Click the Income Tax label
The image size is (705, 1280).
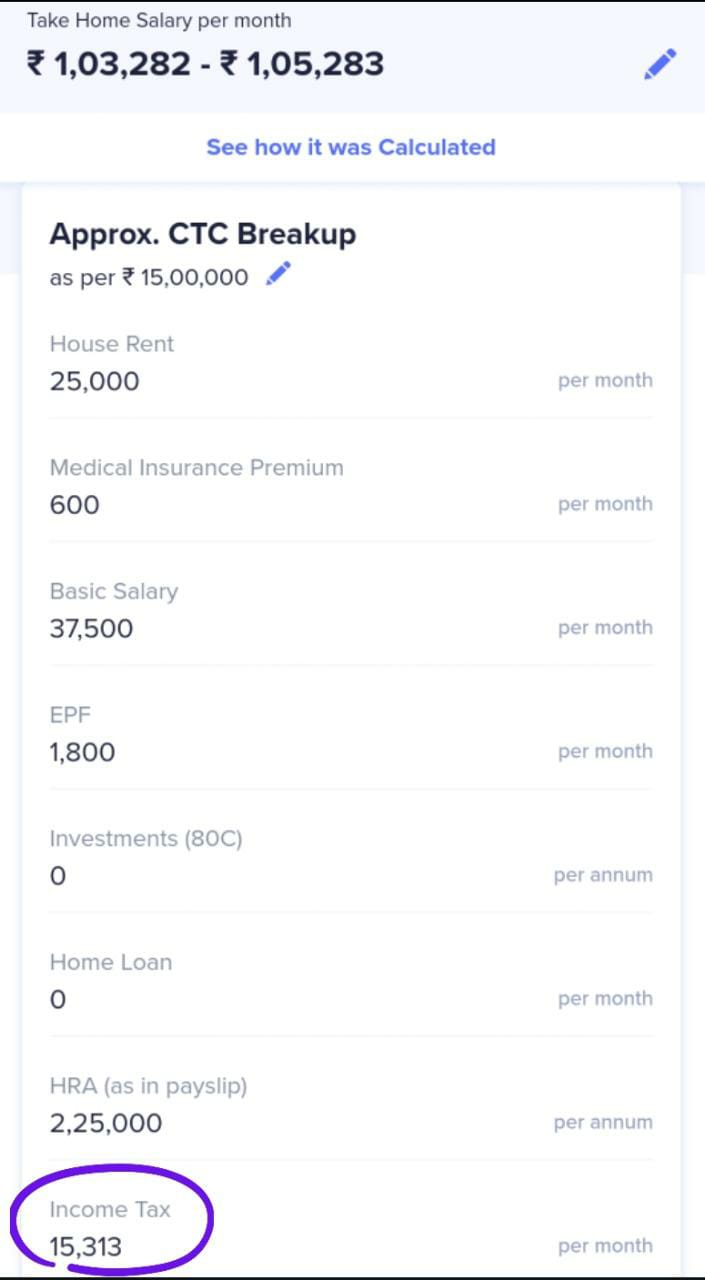[x=110, y=1209]
